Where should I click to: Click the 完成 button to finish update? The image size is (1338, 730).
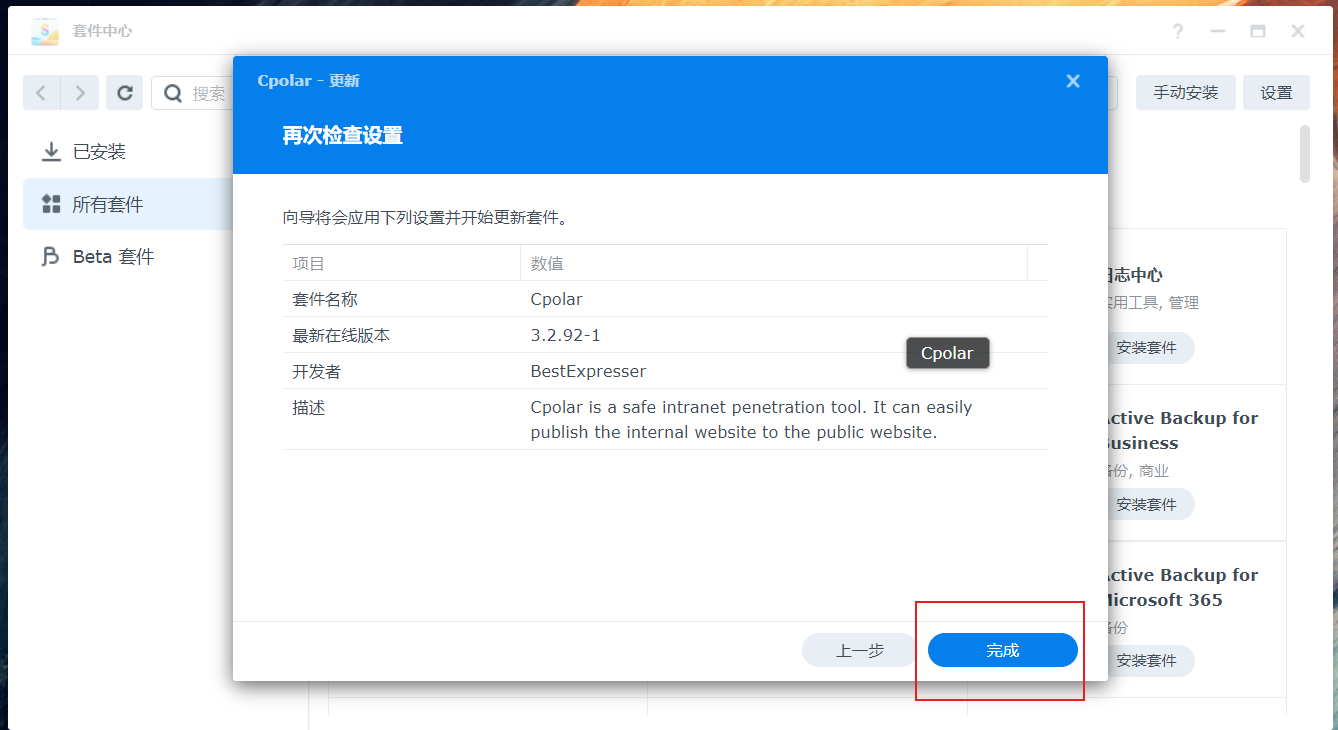[1002, 650]
